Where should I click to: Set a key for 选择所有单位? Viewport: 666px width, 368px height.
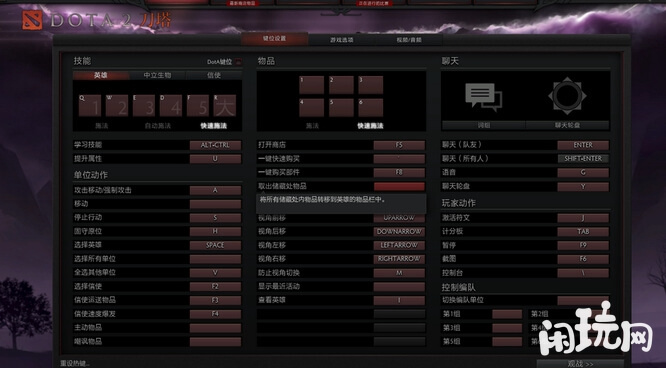(x=215, y=259)
